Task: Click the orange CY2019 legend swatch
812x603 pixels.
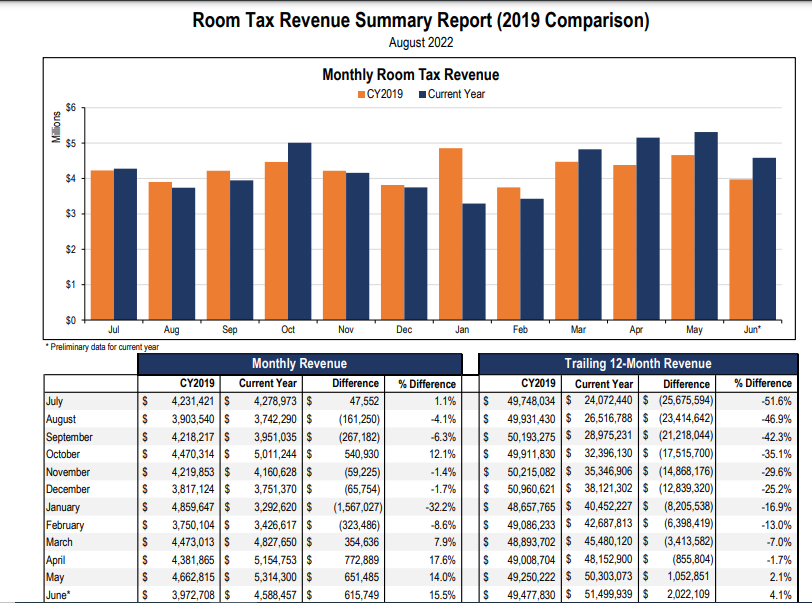Action: click(x=361, y=94)
